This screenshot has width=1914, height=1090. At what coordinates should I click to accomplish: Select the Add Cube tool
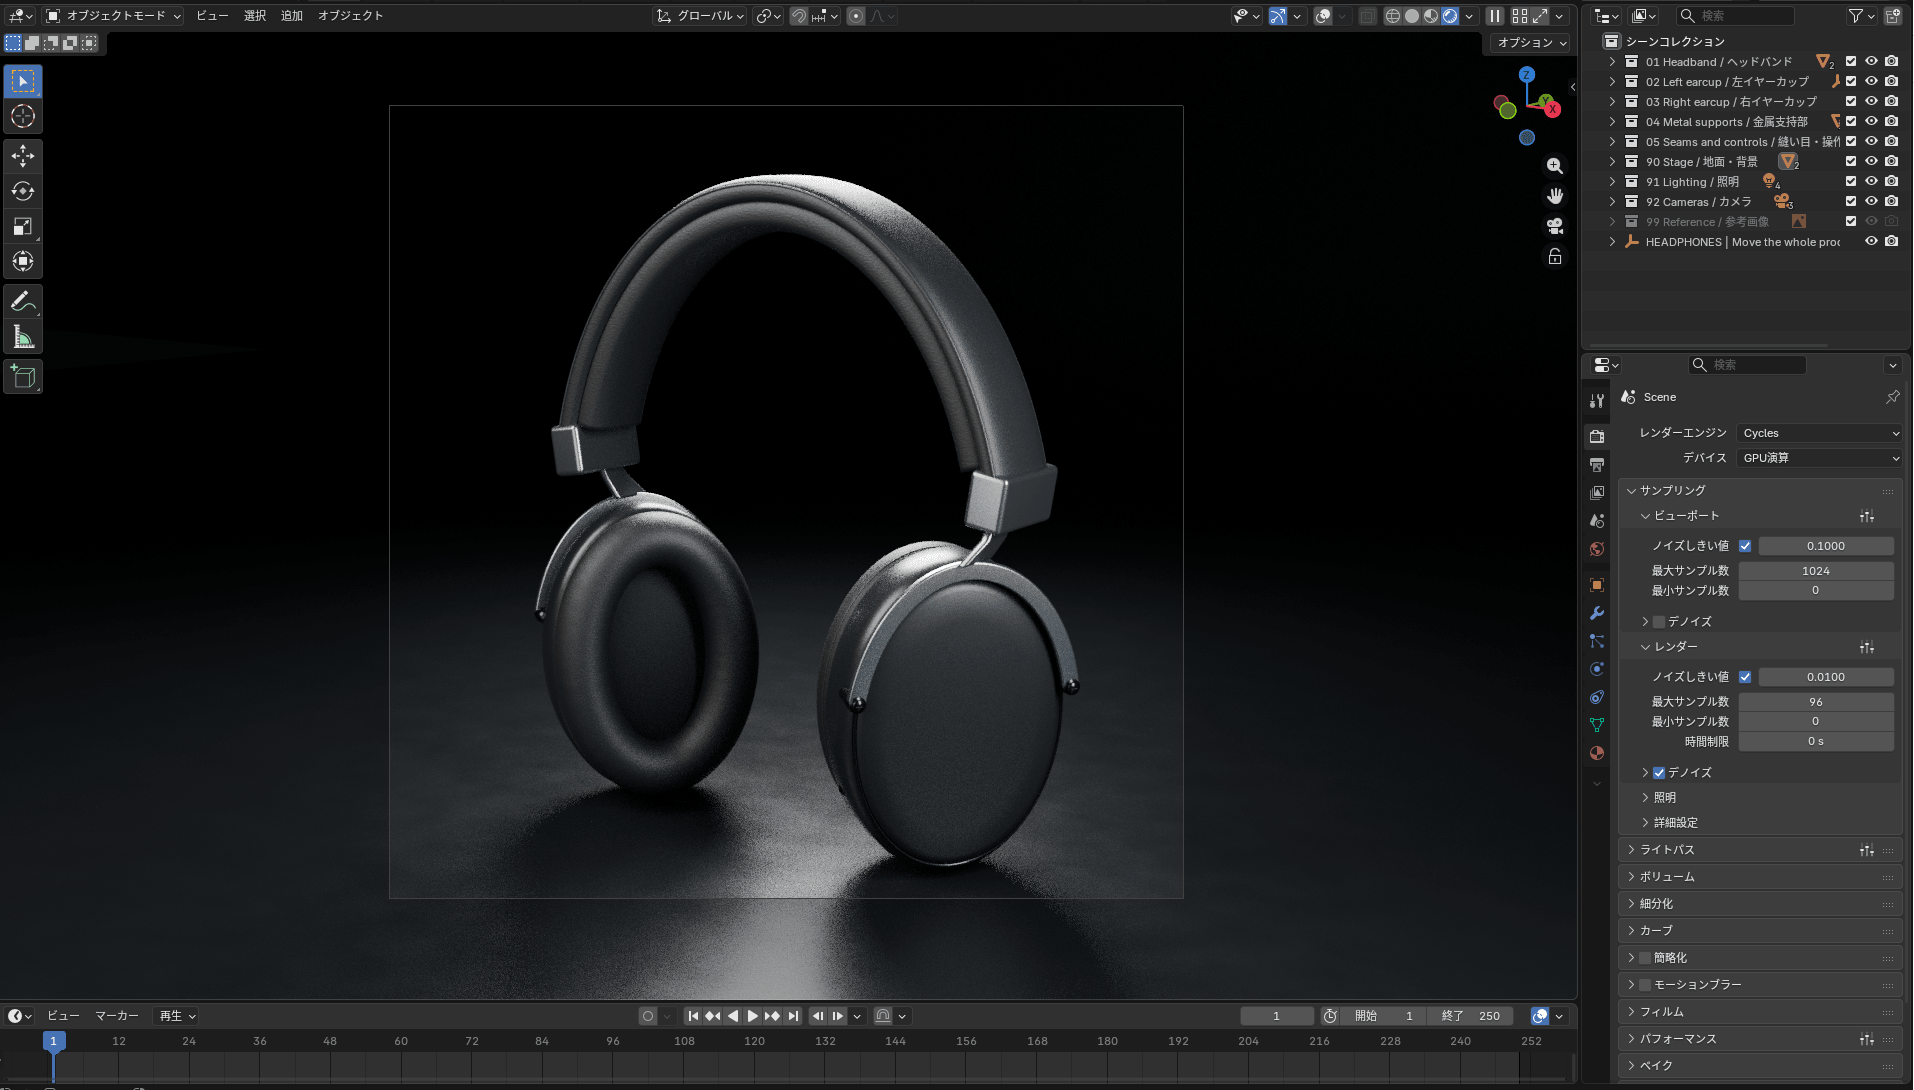(x=23, y=377)
